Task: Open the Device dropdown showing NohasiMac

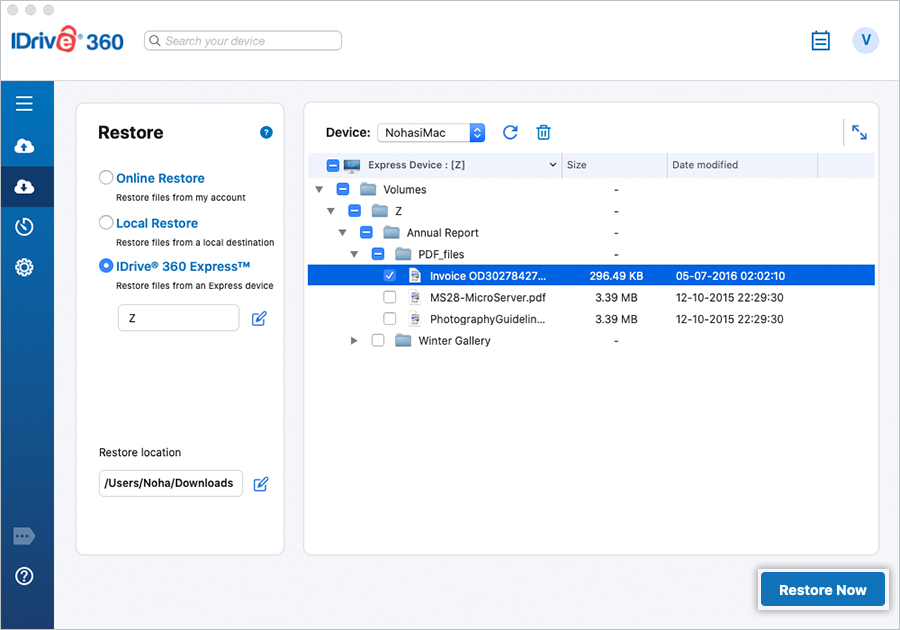Action: 430,133
